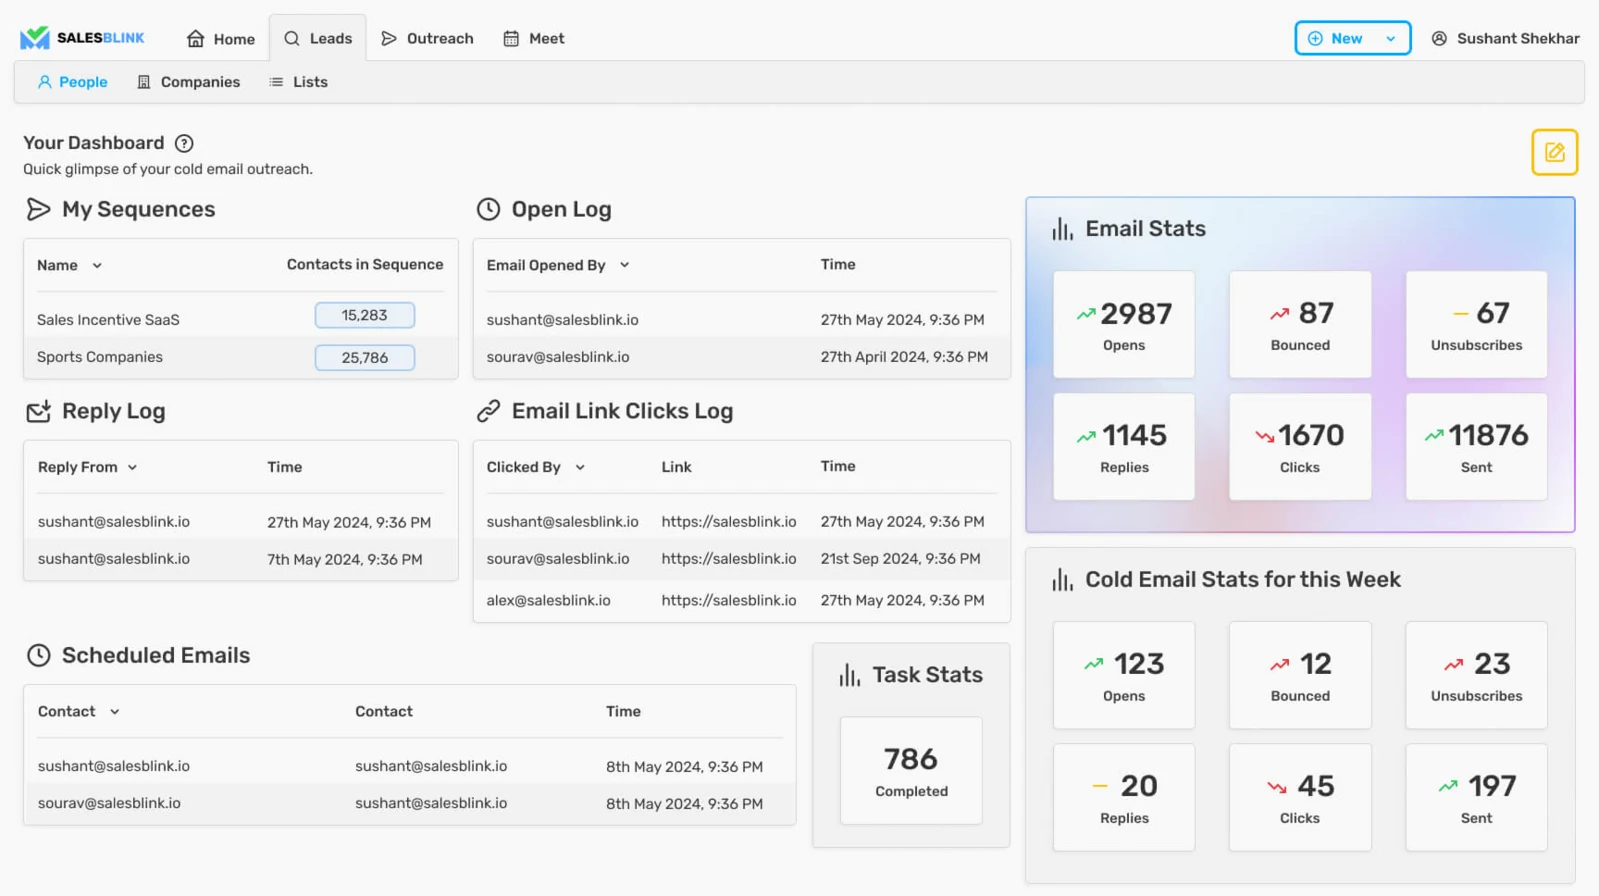
Task: Open the Lists sub-tab
Action: [x=299, y=82]
